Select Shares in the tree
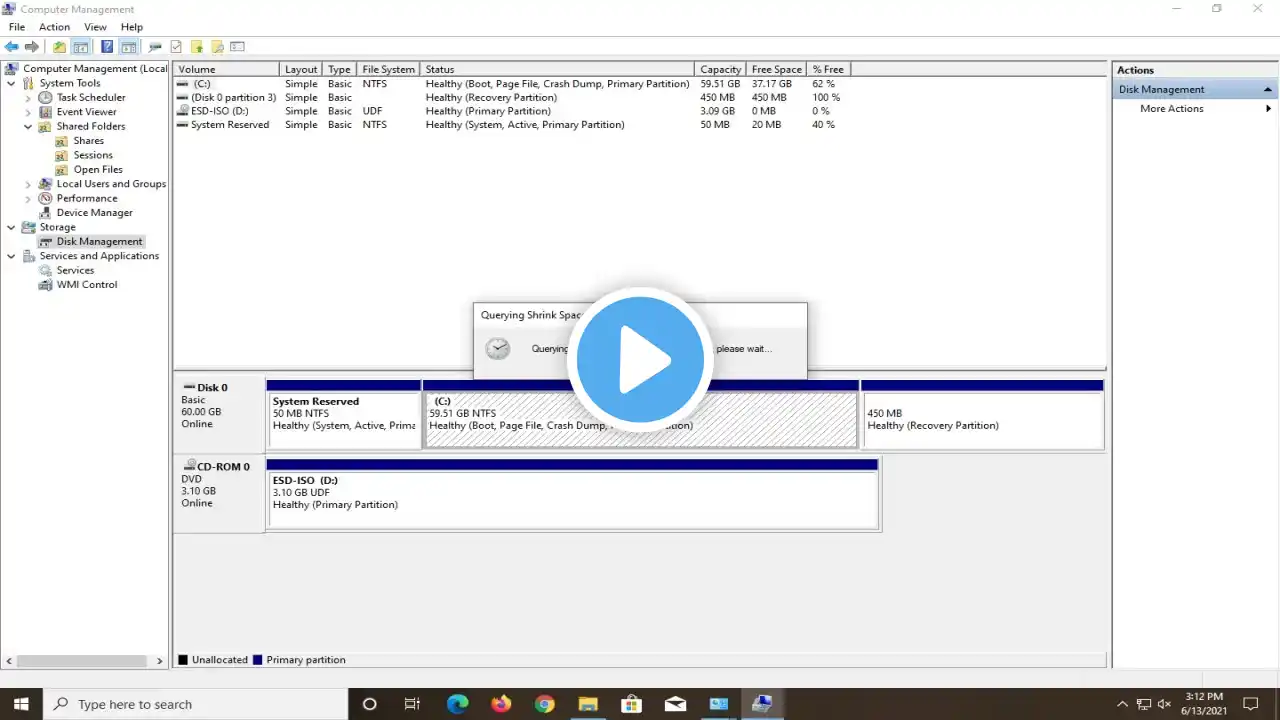 pyautogui.click(x=88, y=141)
